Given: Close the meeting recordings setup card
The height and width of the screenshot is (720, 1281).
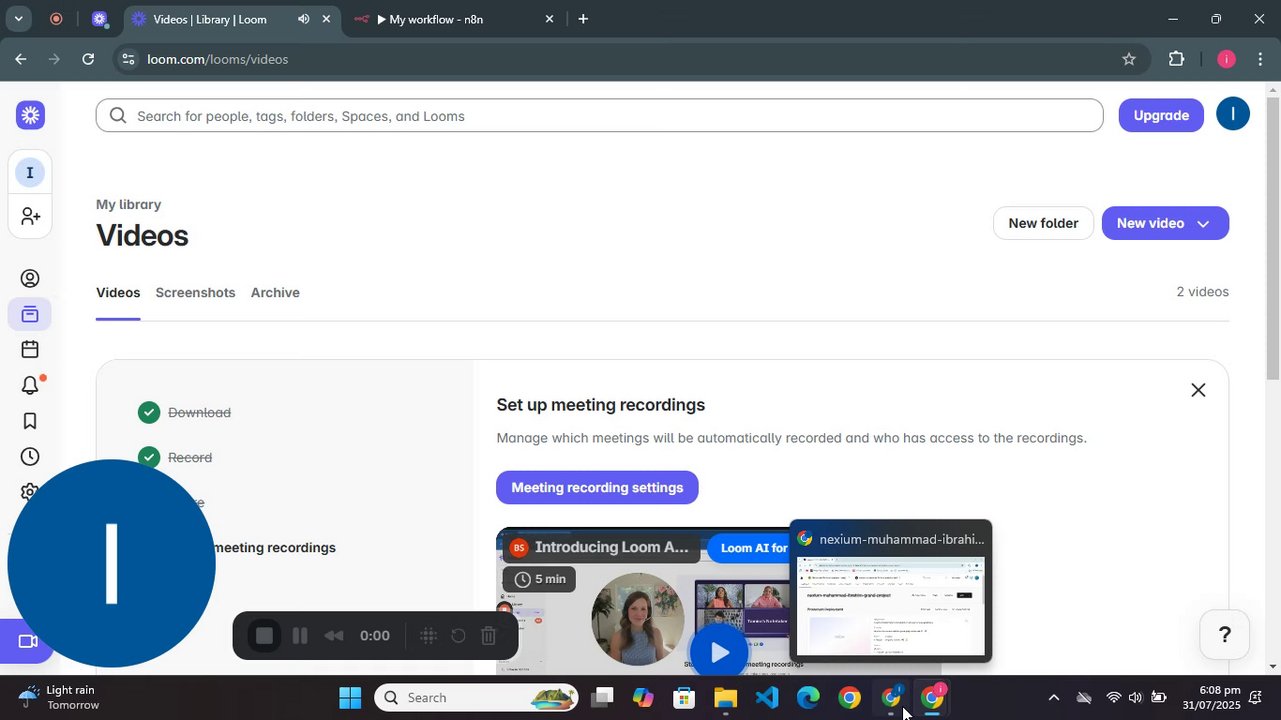Looking at the screenshot, I should coord(1198,390).
